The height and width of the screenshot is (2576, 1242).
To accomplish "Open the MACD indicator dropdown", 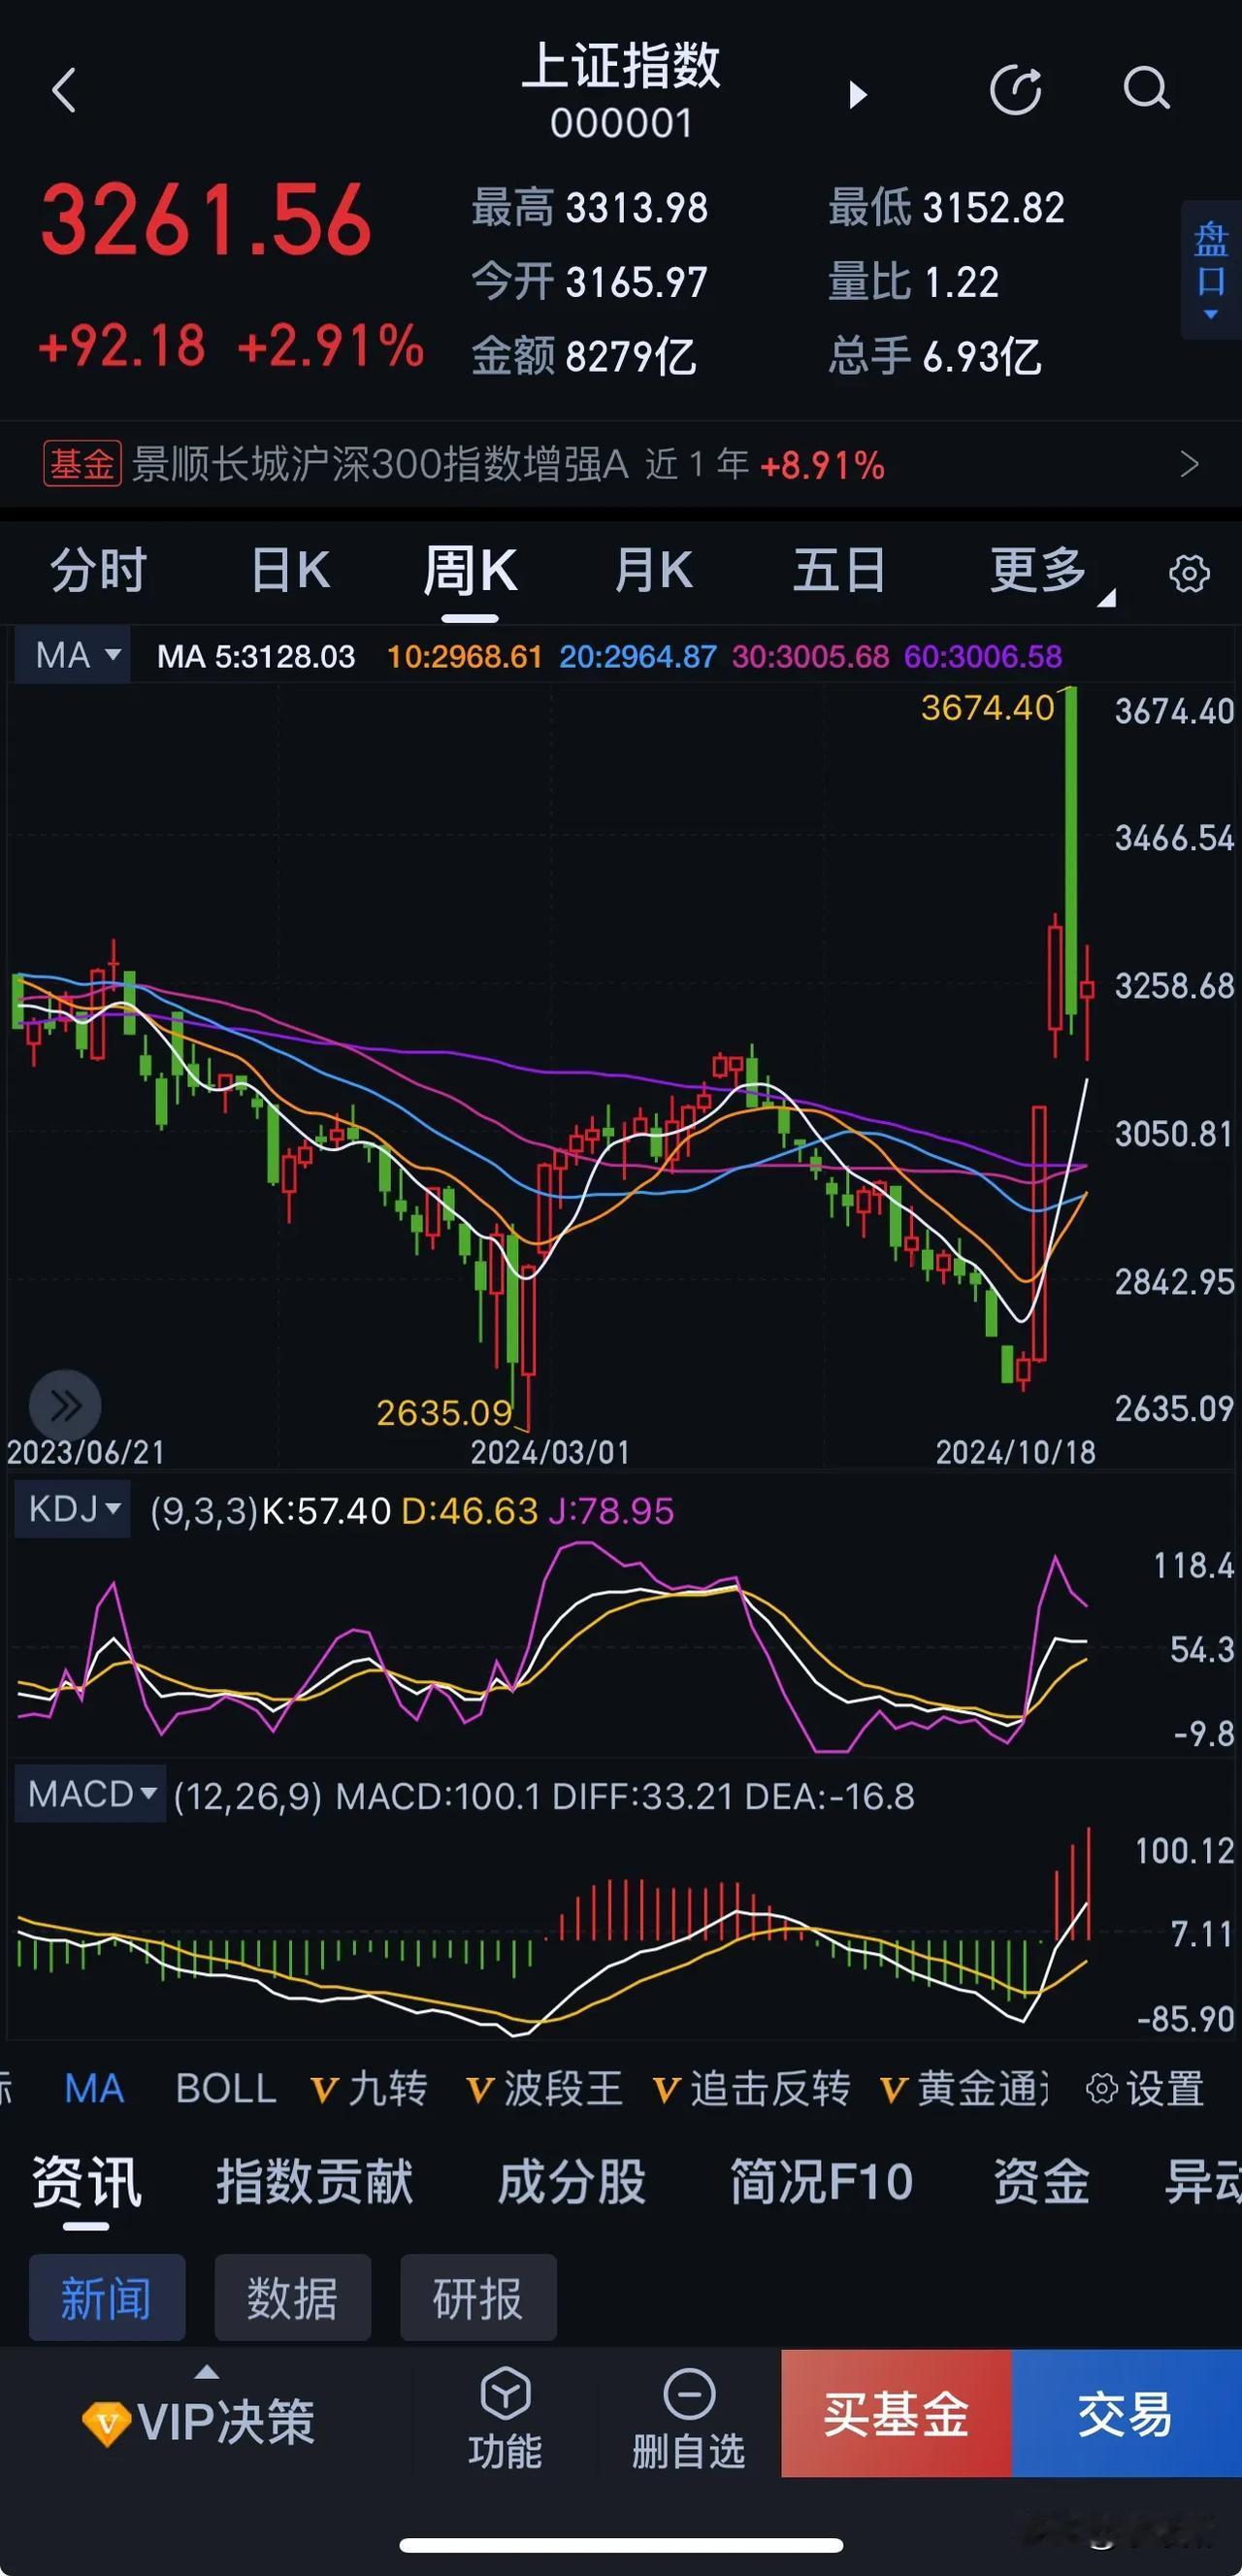I will 90,1794.
